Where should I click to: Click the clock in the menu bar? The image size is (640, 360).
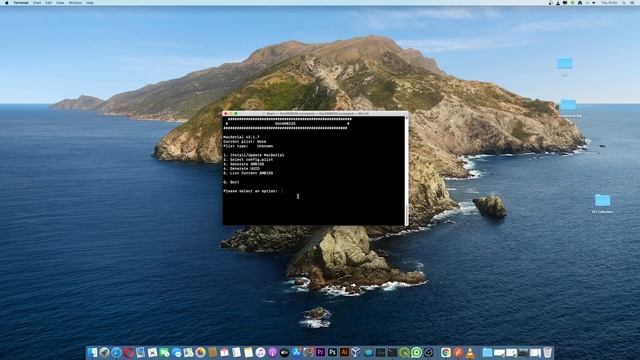tap(609, 2)
